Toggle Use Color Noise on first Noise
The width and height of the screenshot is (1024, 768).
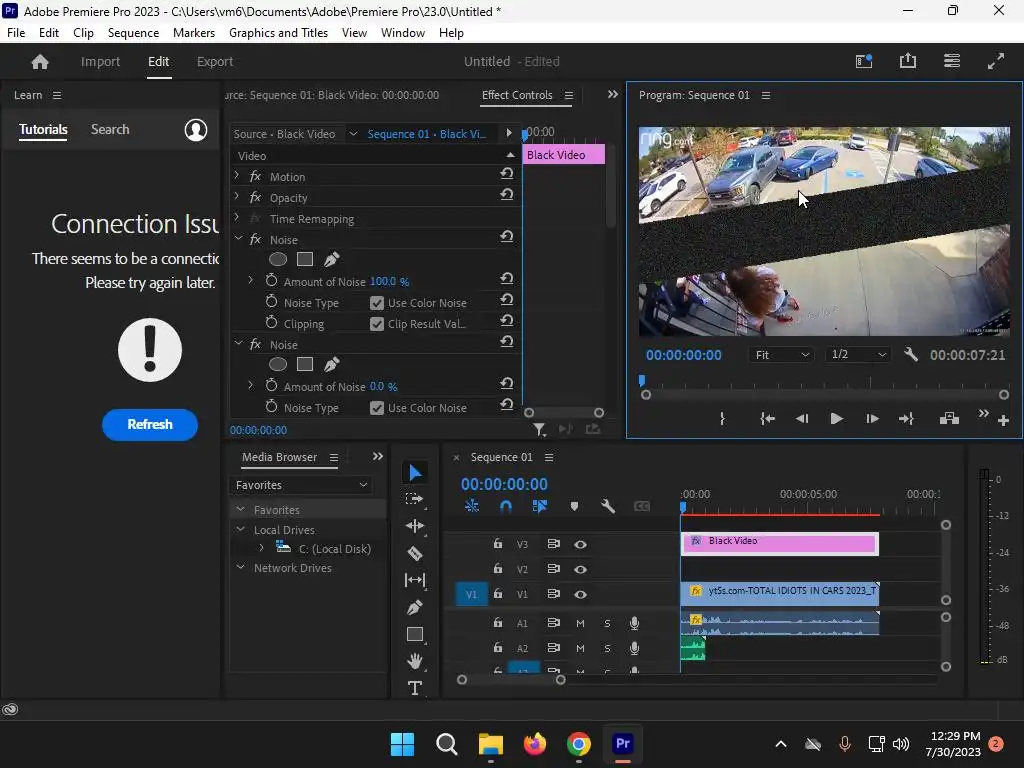tap(377, 303)
